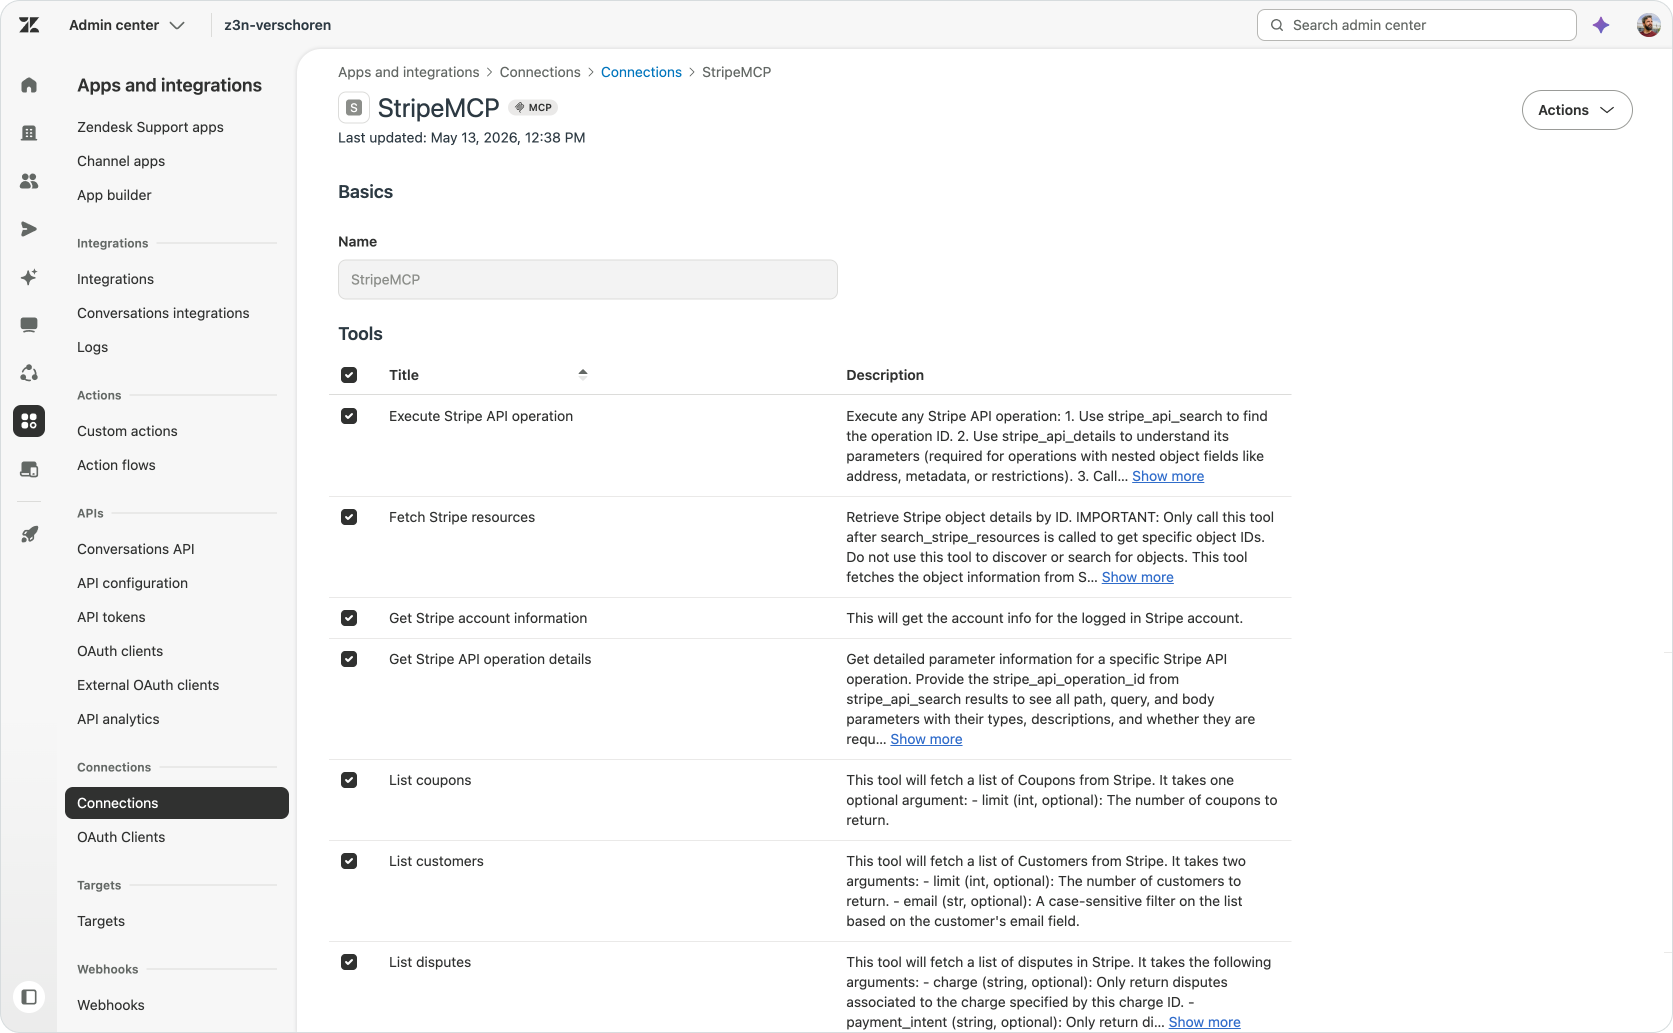This screenshot has height=1033, width=1673.
Task: Open Logs in sidebar
Action: click(x=92, y=347)
